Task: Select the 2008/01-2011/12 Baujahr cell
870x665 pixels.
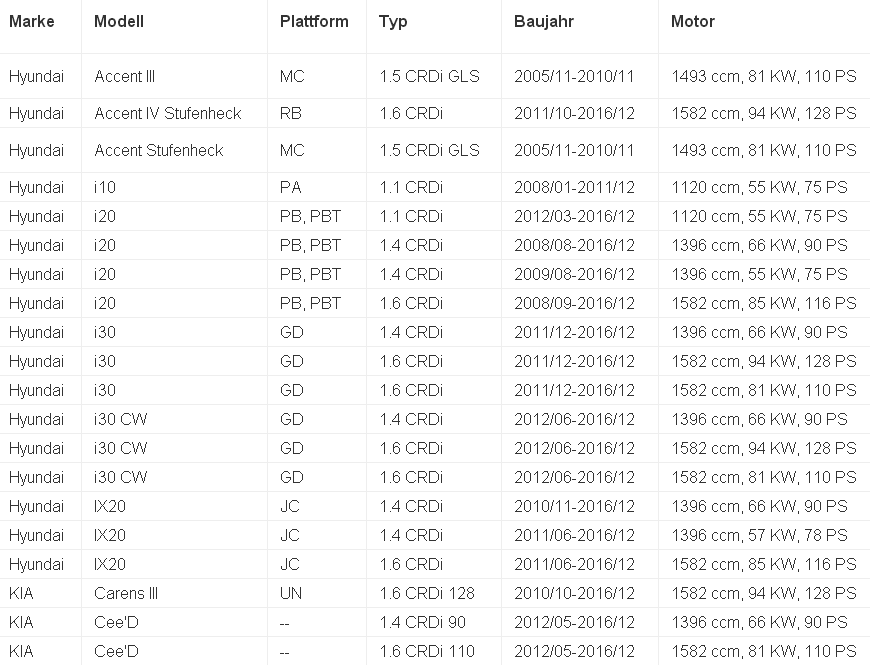Action: [x=574, y=187]
